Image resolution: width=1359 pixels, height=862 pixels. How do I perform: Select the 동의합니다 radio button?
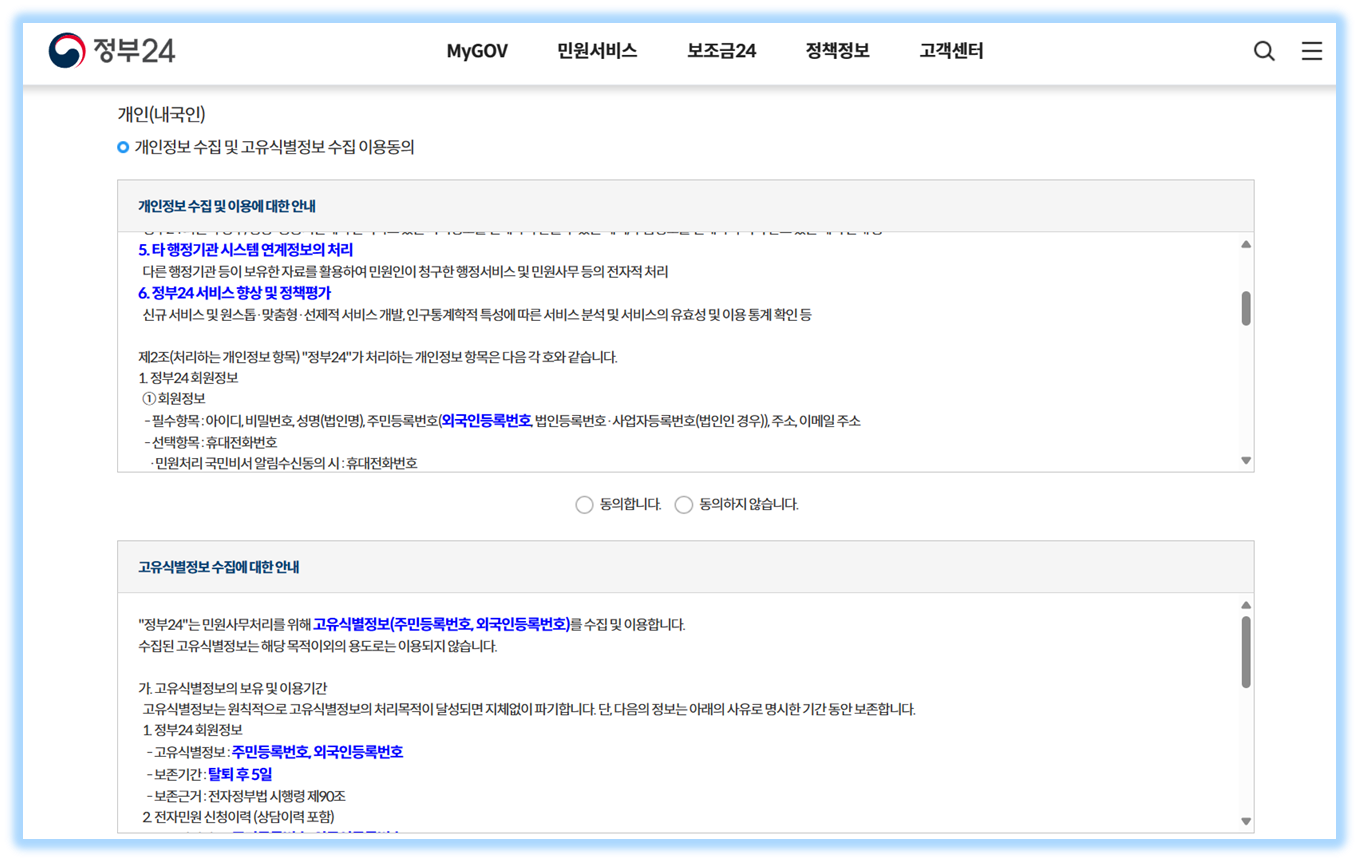[x=585, y=505]
